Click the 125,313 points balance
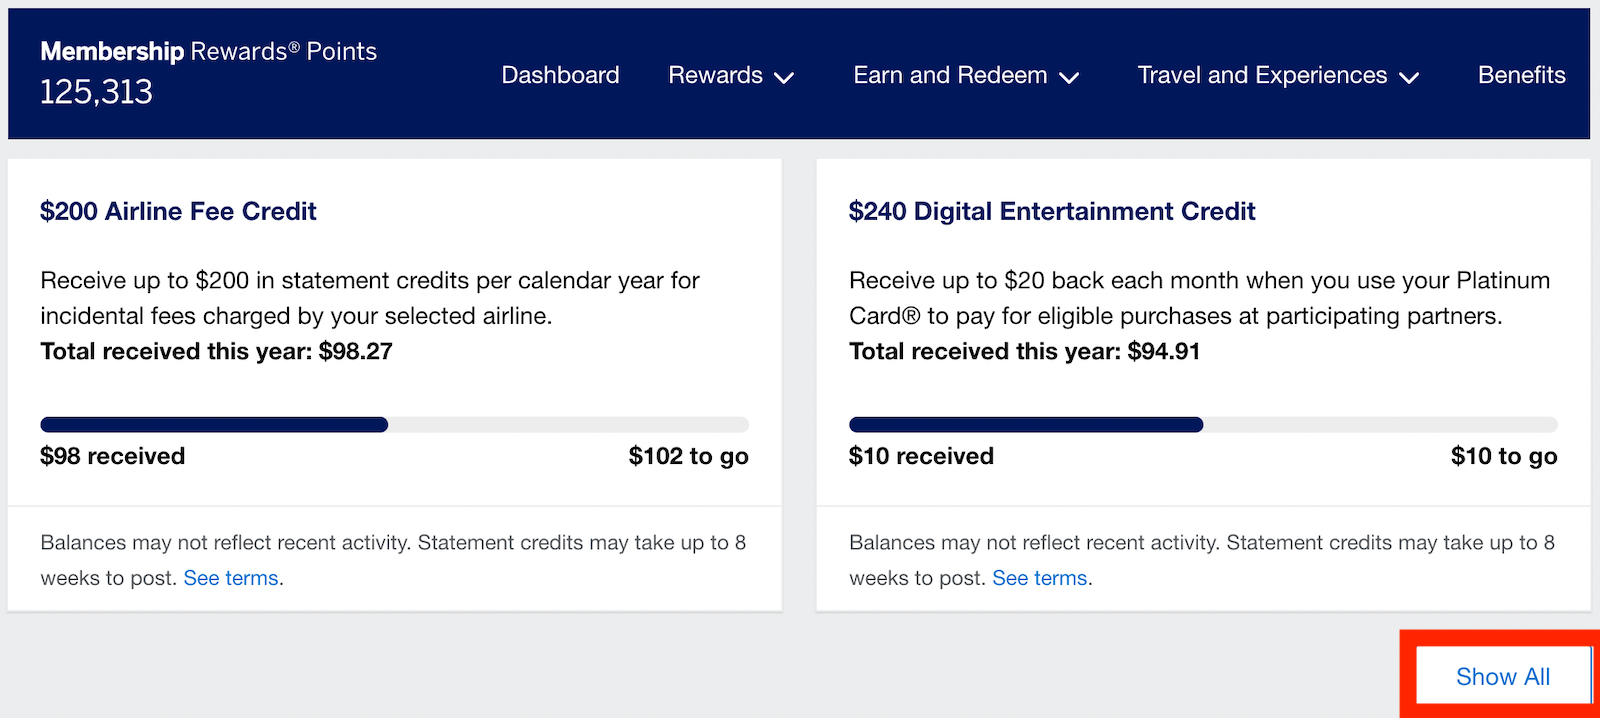The image size is (1600, 718). pyautogui.click(x=96, y=92)
